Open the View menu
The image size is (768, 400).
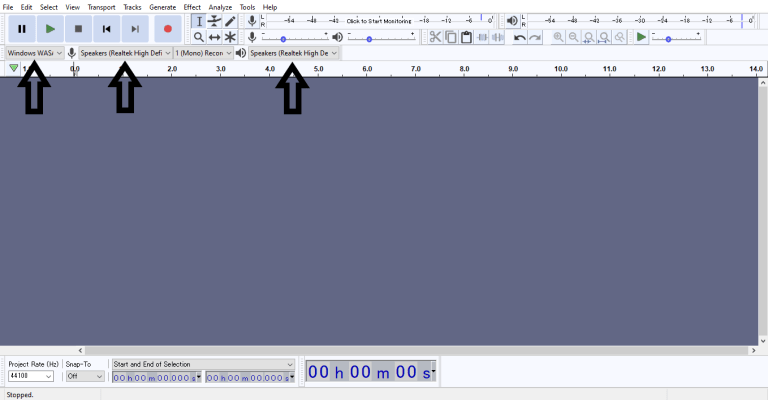coord(72,7)
